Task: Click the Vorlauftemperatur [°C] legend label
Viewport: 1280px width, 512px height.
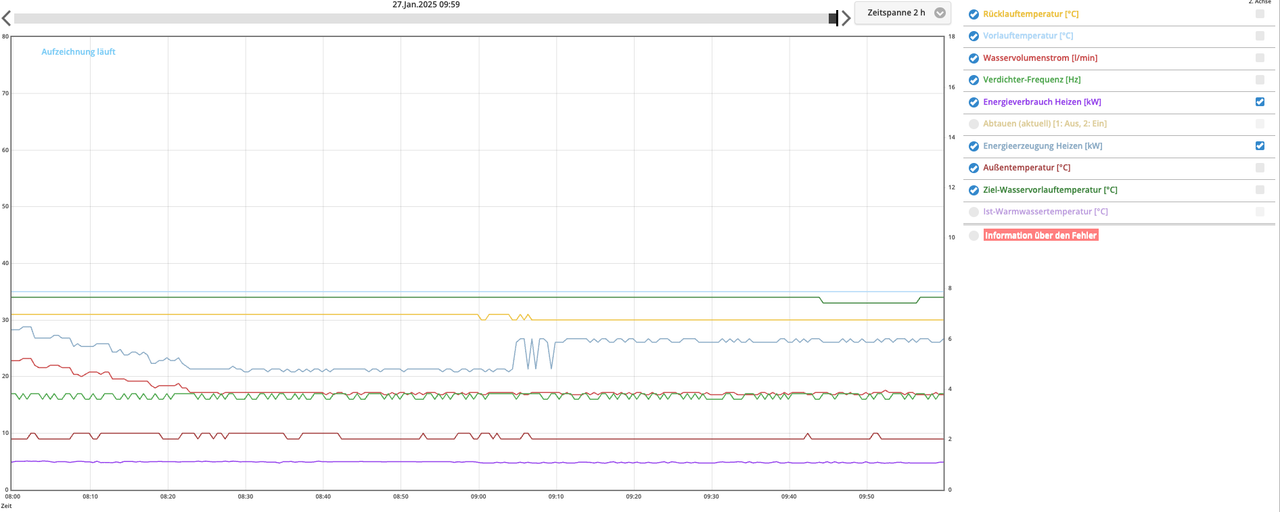Action: click(1028, 36)
